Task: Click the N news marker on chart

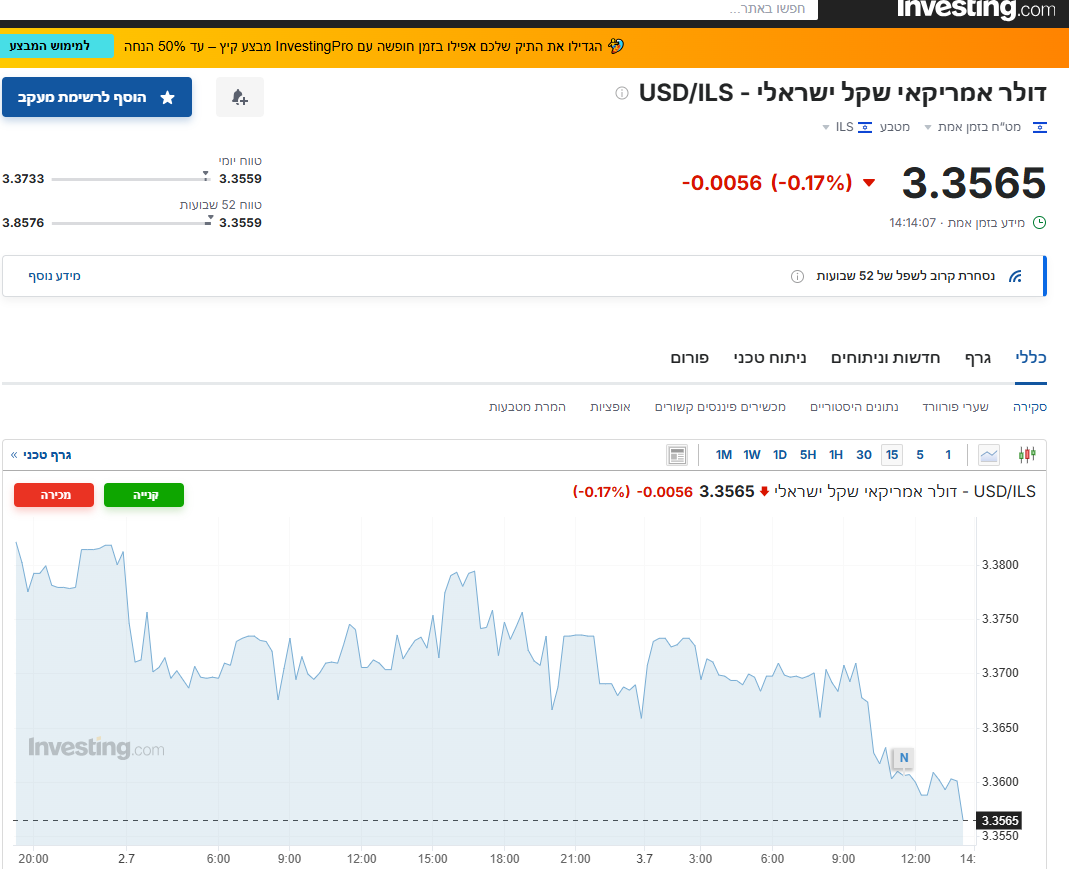Action: point(904,757)
